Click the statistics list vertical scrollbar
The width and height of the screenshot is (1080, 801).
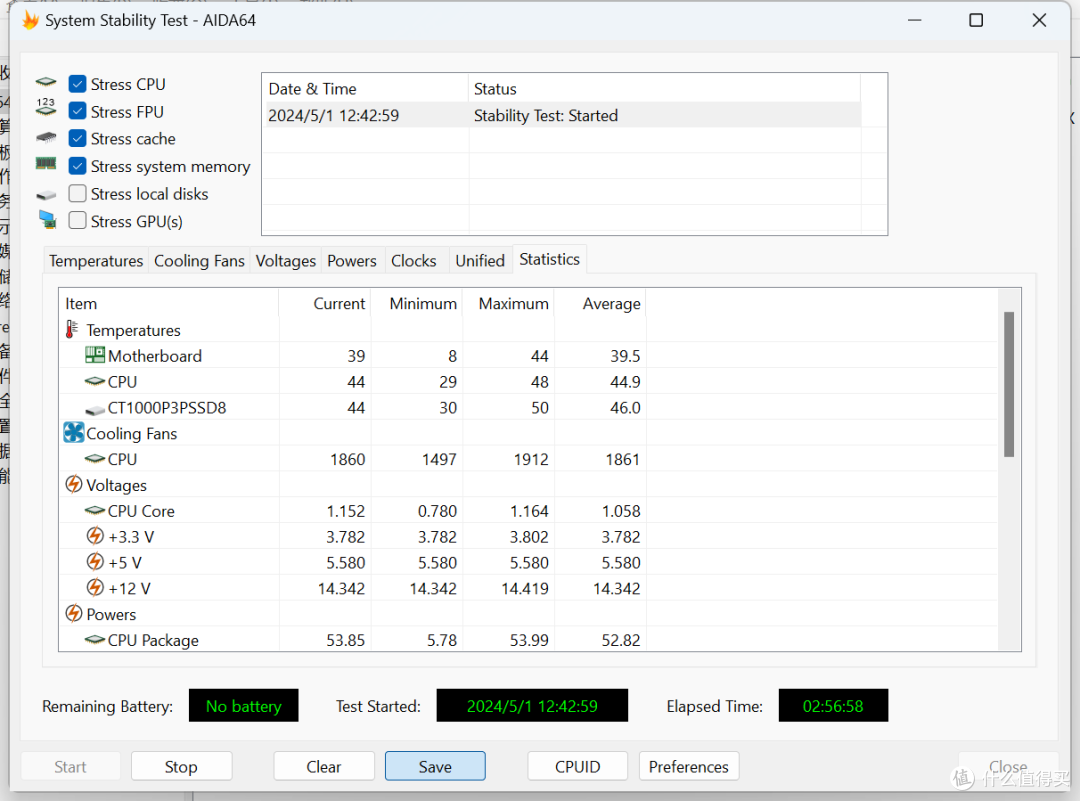tap(1008, 384)
